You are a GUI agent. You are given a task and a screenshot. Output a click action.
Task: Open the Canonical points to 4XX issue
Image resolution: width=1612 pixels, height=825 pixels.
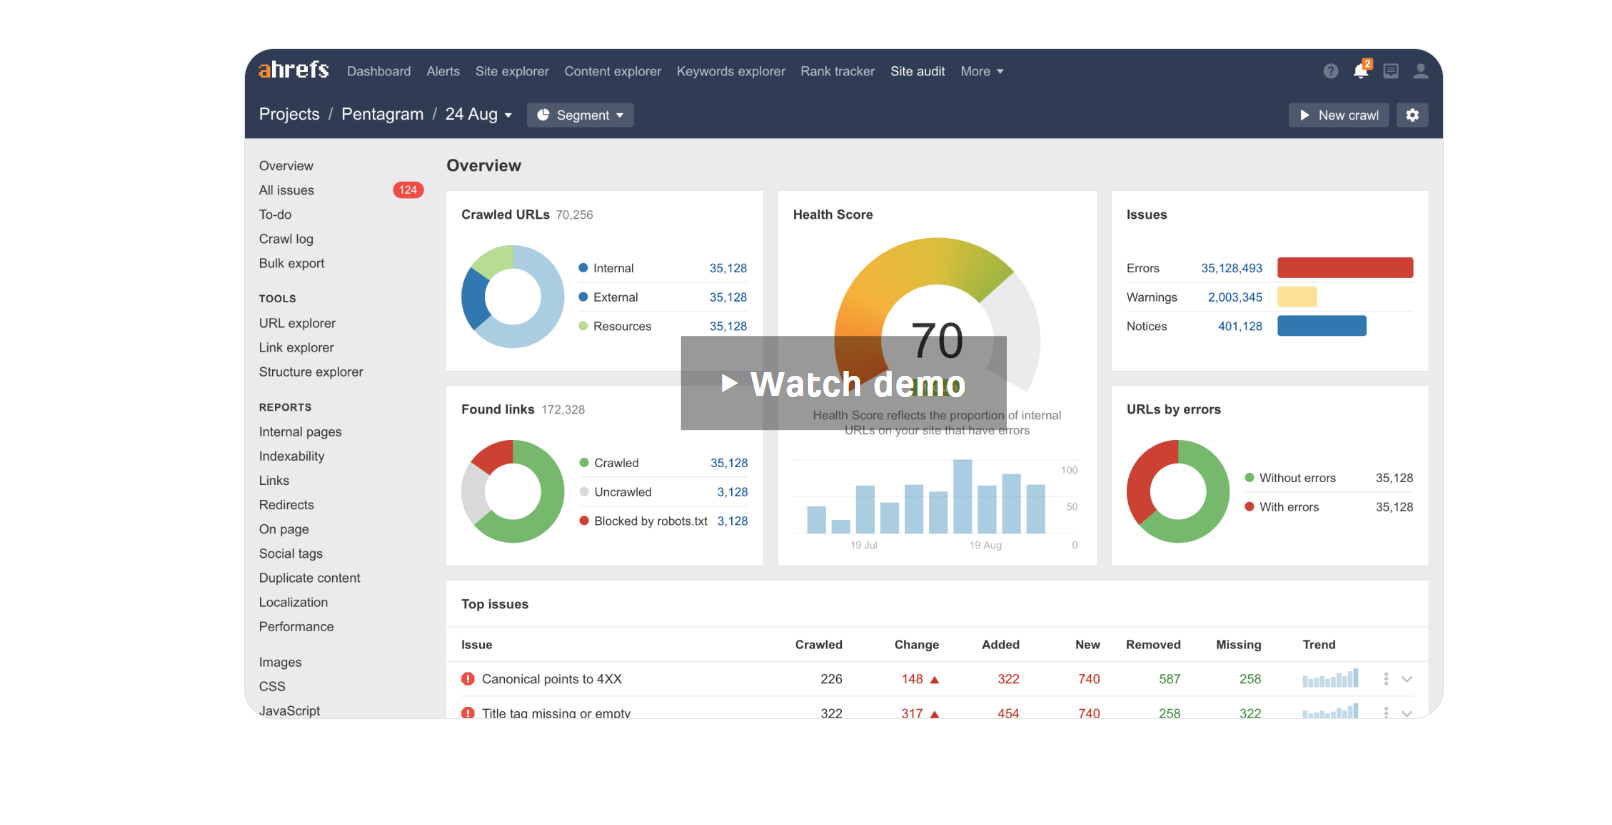click(x=552, y=679)
